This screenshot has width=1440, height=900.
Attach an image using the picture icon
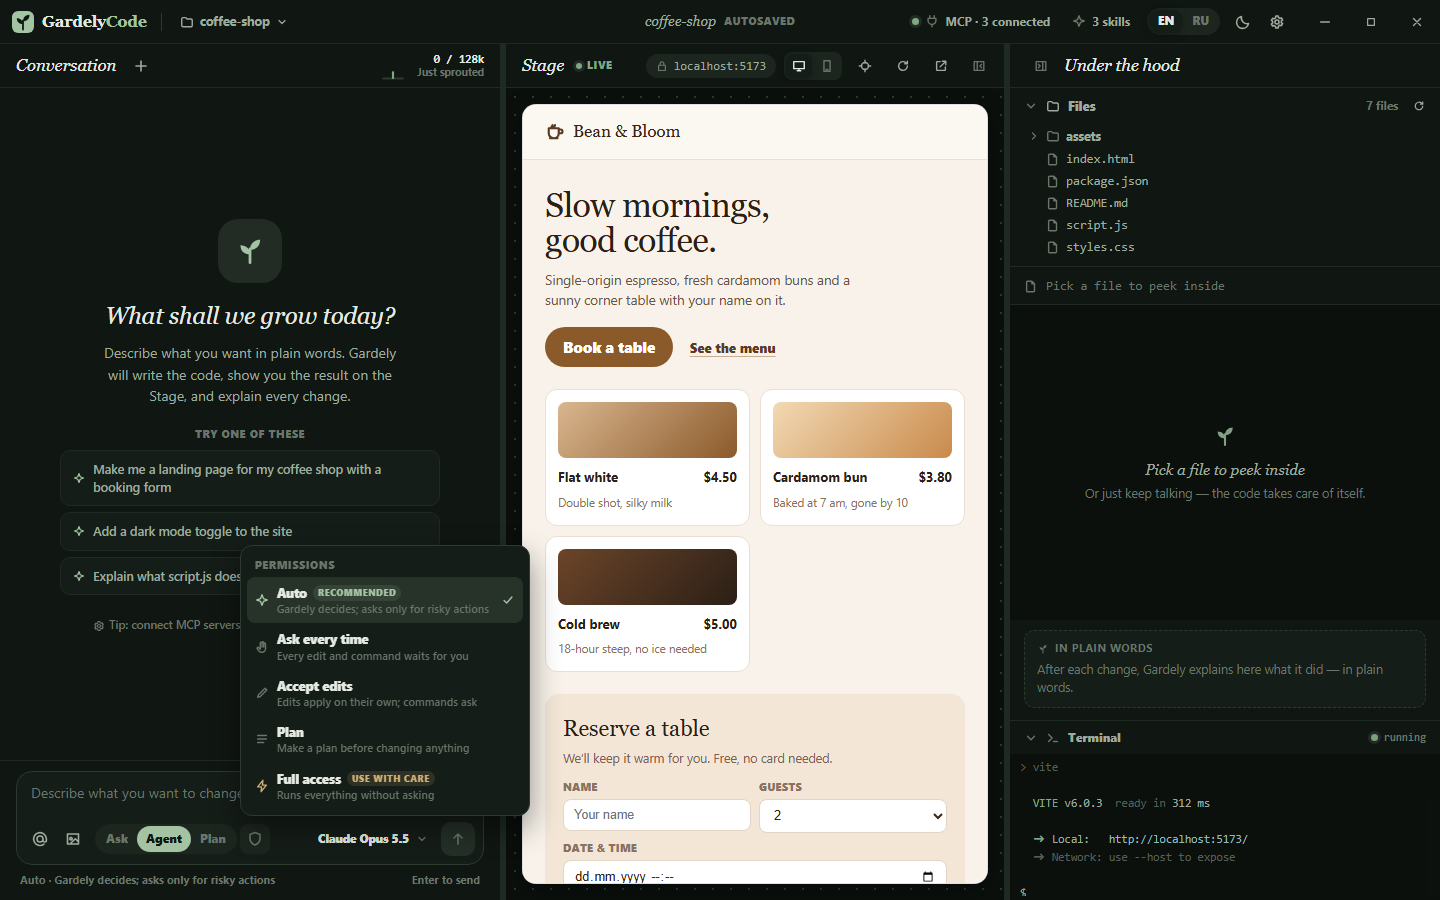(x=73, y=839)
